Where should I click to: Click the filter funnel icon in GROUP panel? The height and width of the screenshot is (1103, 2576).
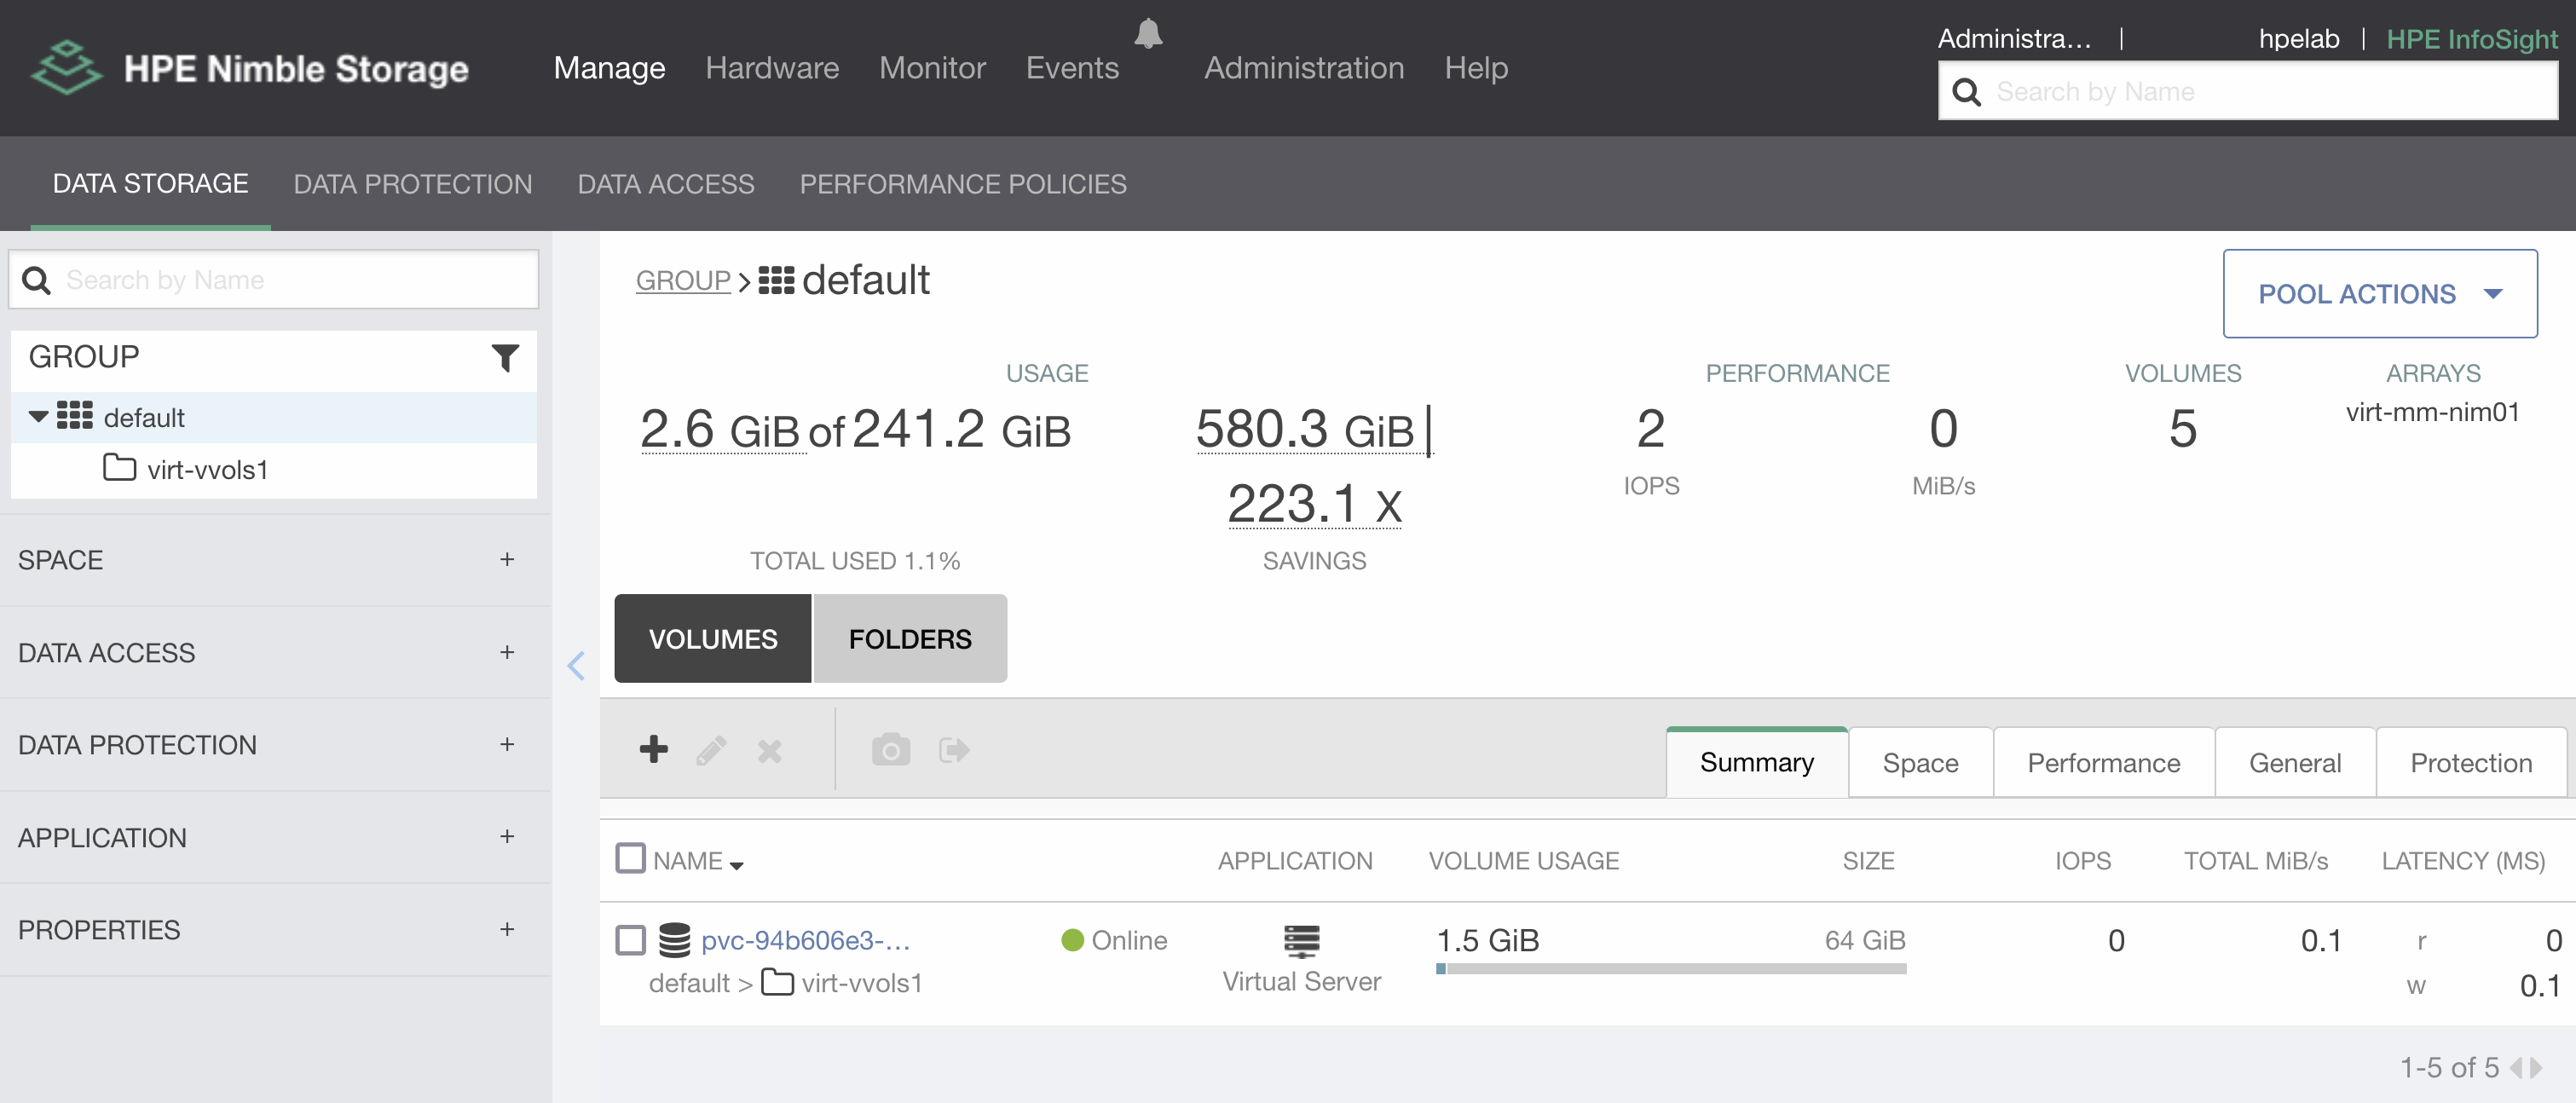(505, 357)
